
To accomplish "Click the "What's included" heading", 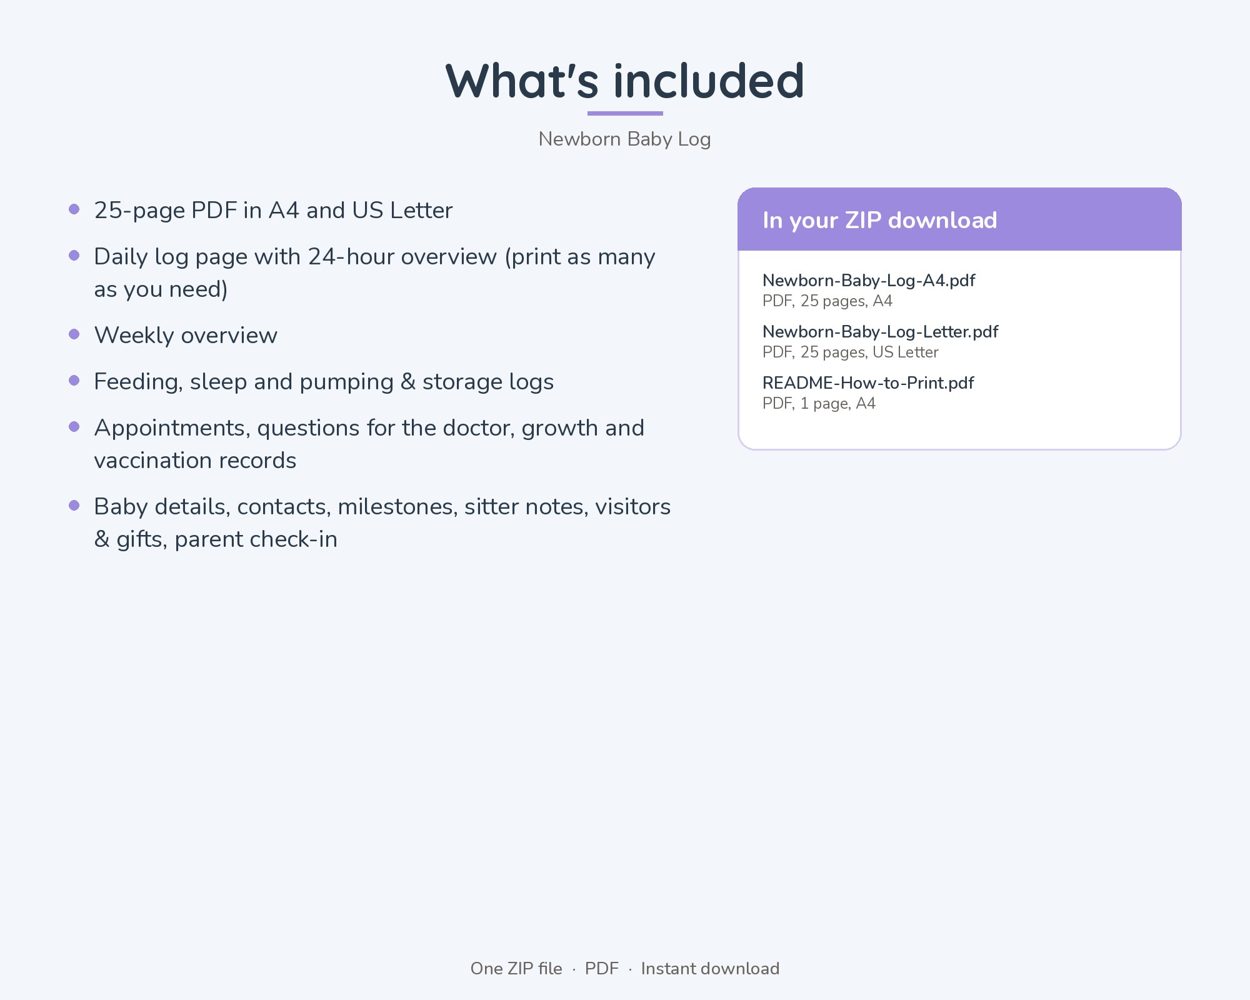I will (625, 81).
